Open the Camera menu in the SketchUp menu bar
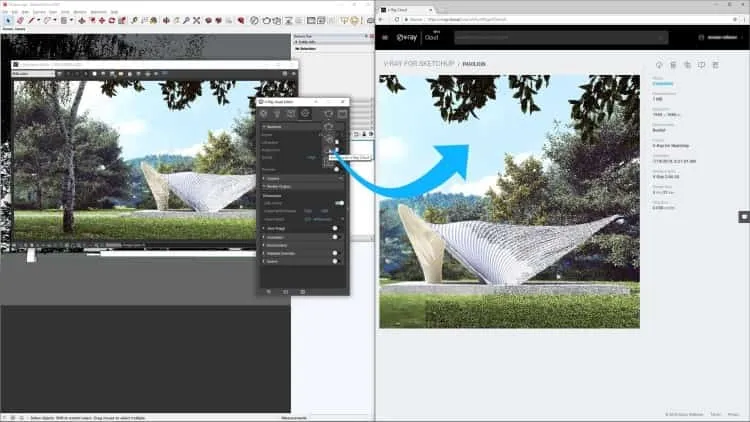The image size is (750, 422). point(39,11)
